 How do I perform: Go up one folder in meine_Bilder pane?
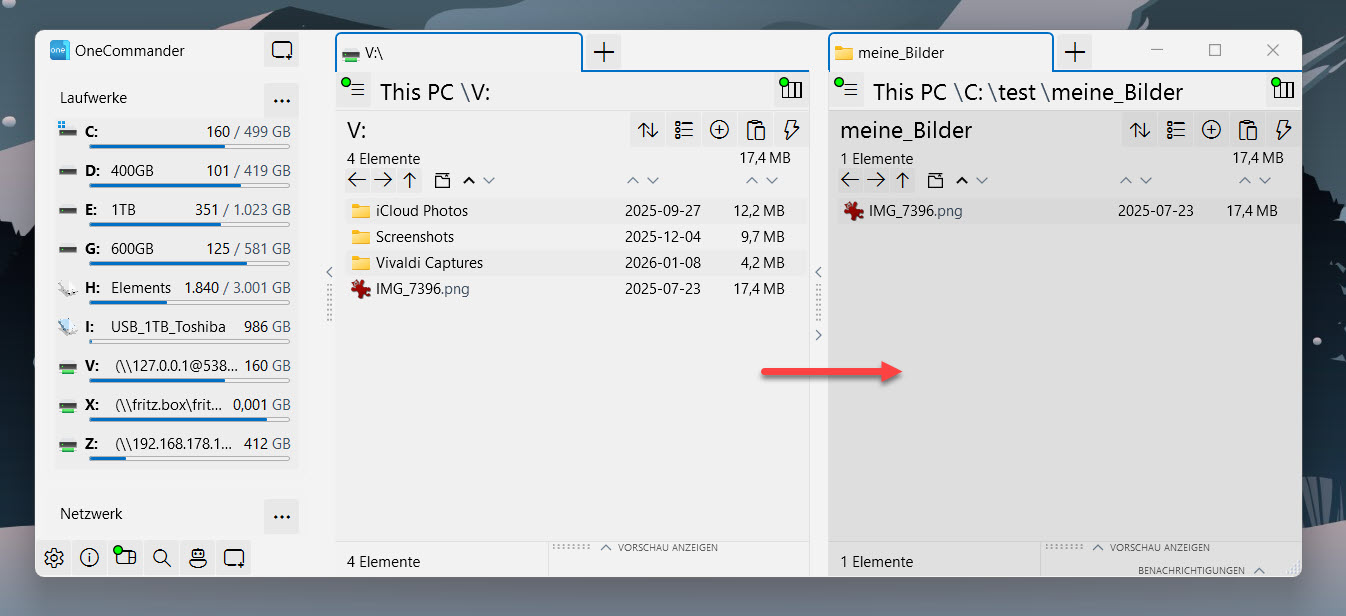903,181
